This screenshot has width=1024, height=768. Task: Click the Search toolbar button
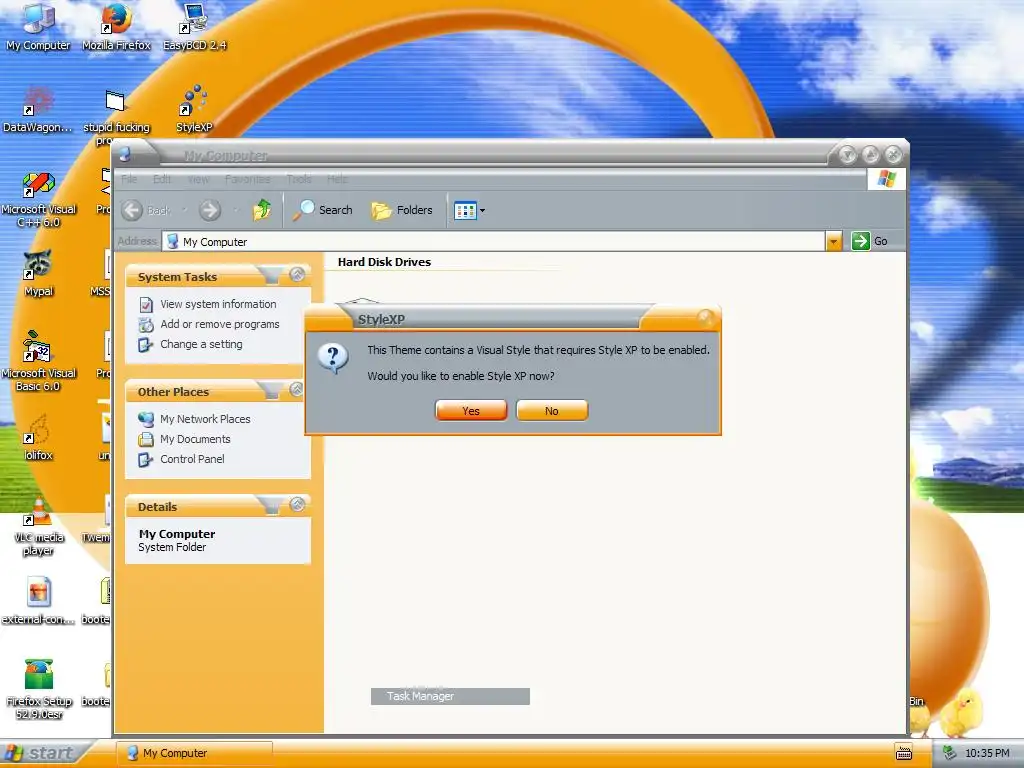[x=323, y=210]
